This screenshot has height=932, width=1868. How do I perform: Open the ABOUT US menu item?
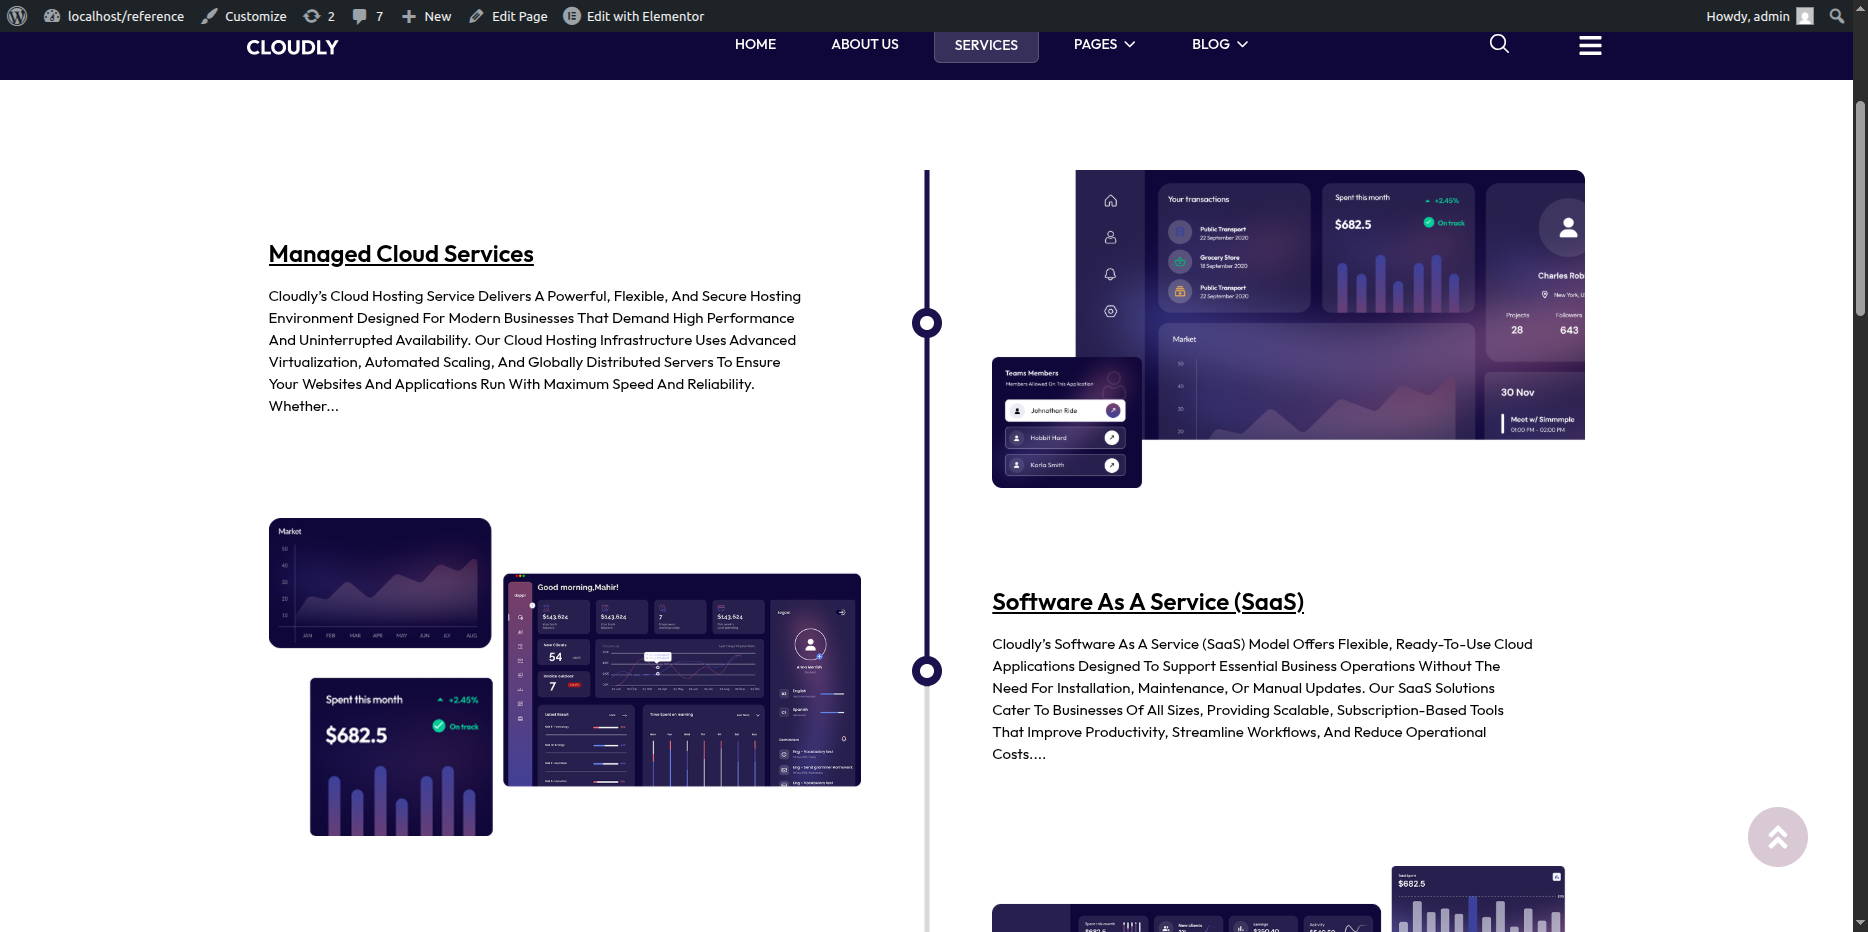pyautogui.click(x=865, y=44)
